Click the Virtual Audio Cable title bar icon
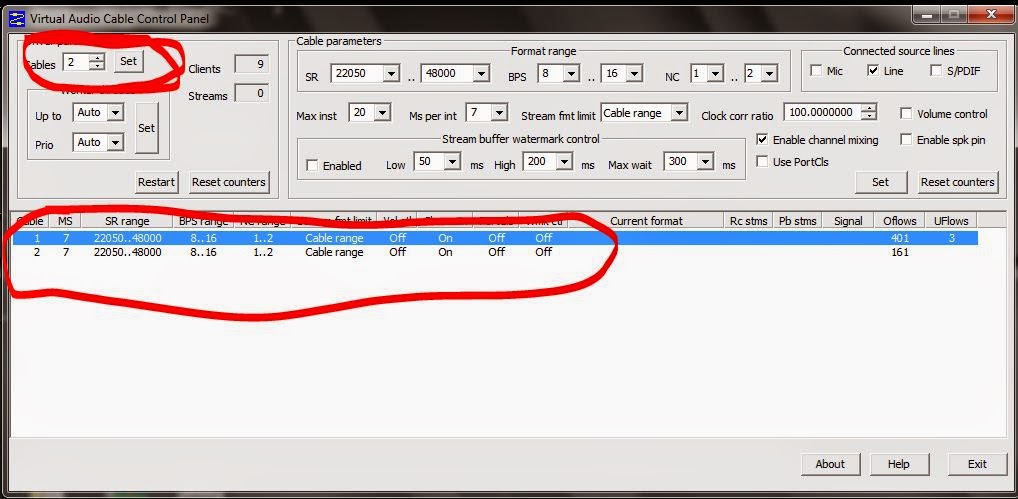This screenshot has width=1018, height=499. click(x=16, y=18)
